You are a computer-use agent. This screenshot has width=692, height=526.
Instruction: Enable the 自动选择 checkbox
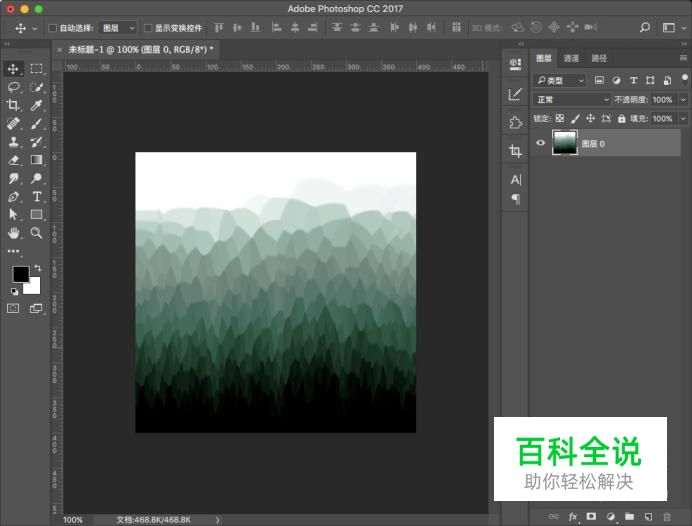pyautogui.click(x=53, y=28)
